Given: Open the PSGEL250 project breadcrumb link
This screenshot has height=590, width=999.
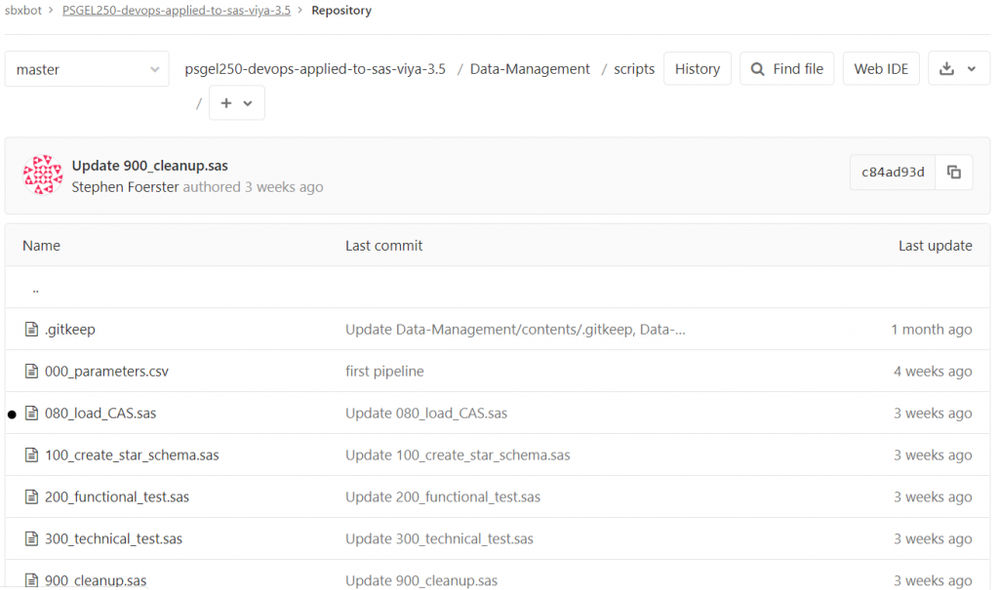Looking at the screenshot, I should tap(176, 10).
